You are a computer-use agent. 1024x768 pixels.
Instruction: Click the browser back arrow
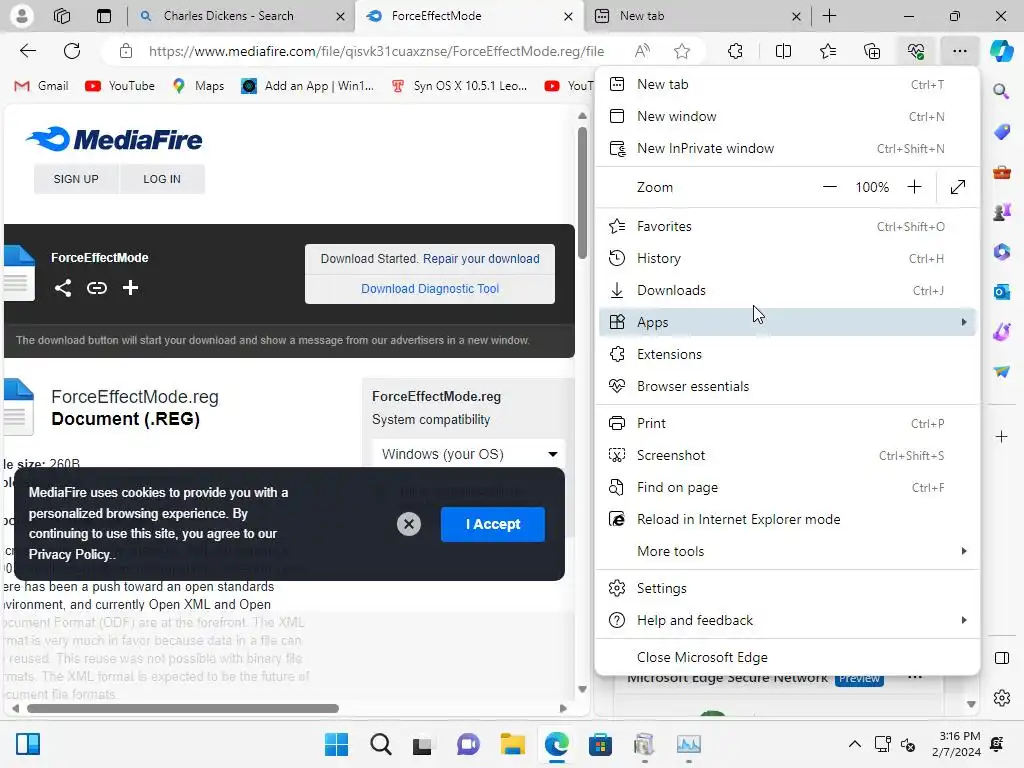pyautogui.click(x=27, y=51)
